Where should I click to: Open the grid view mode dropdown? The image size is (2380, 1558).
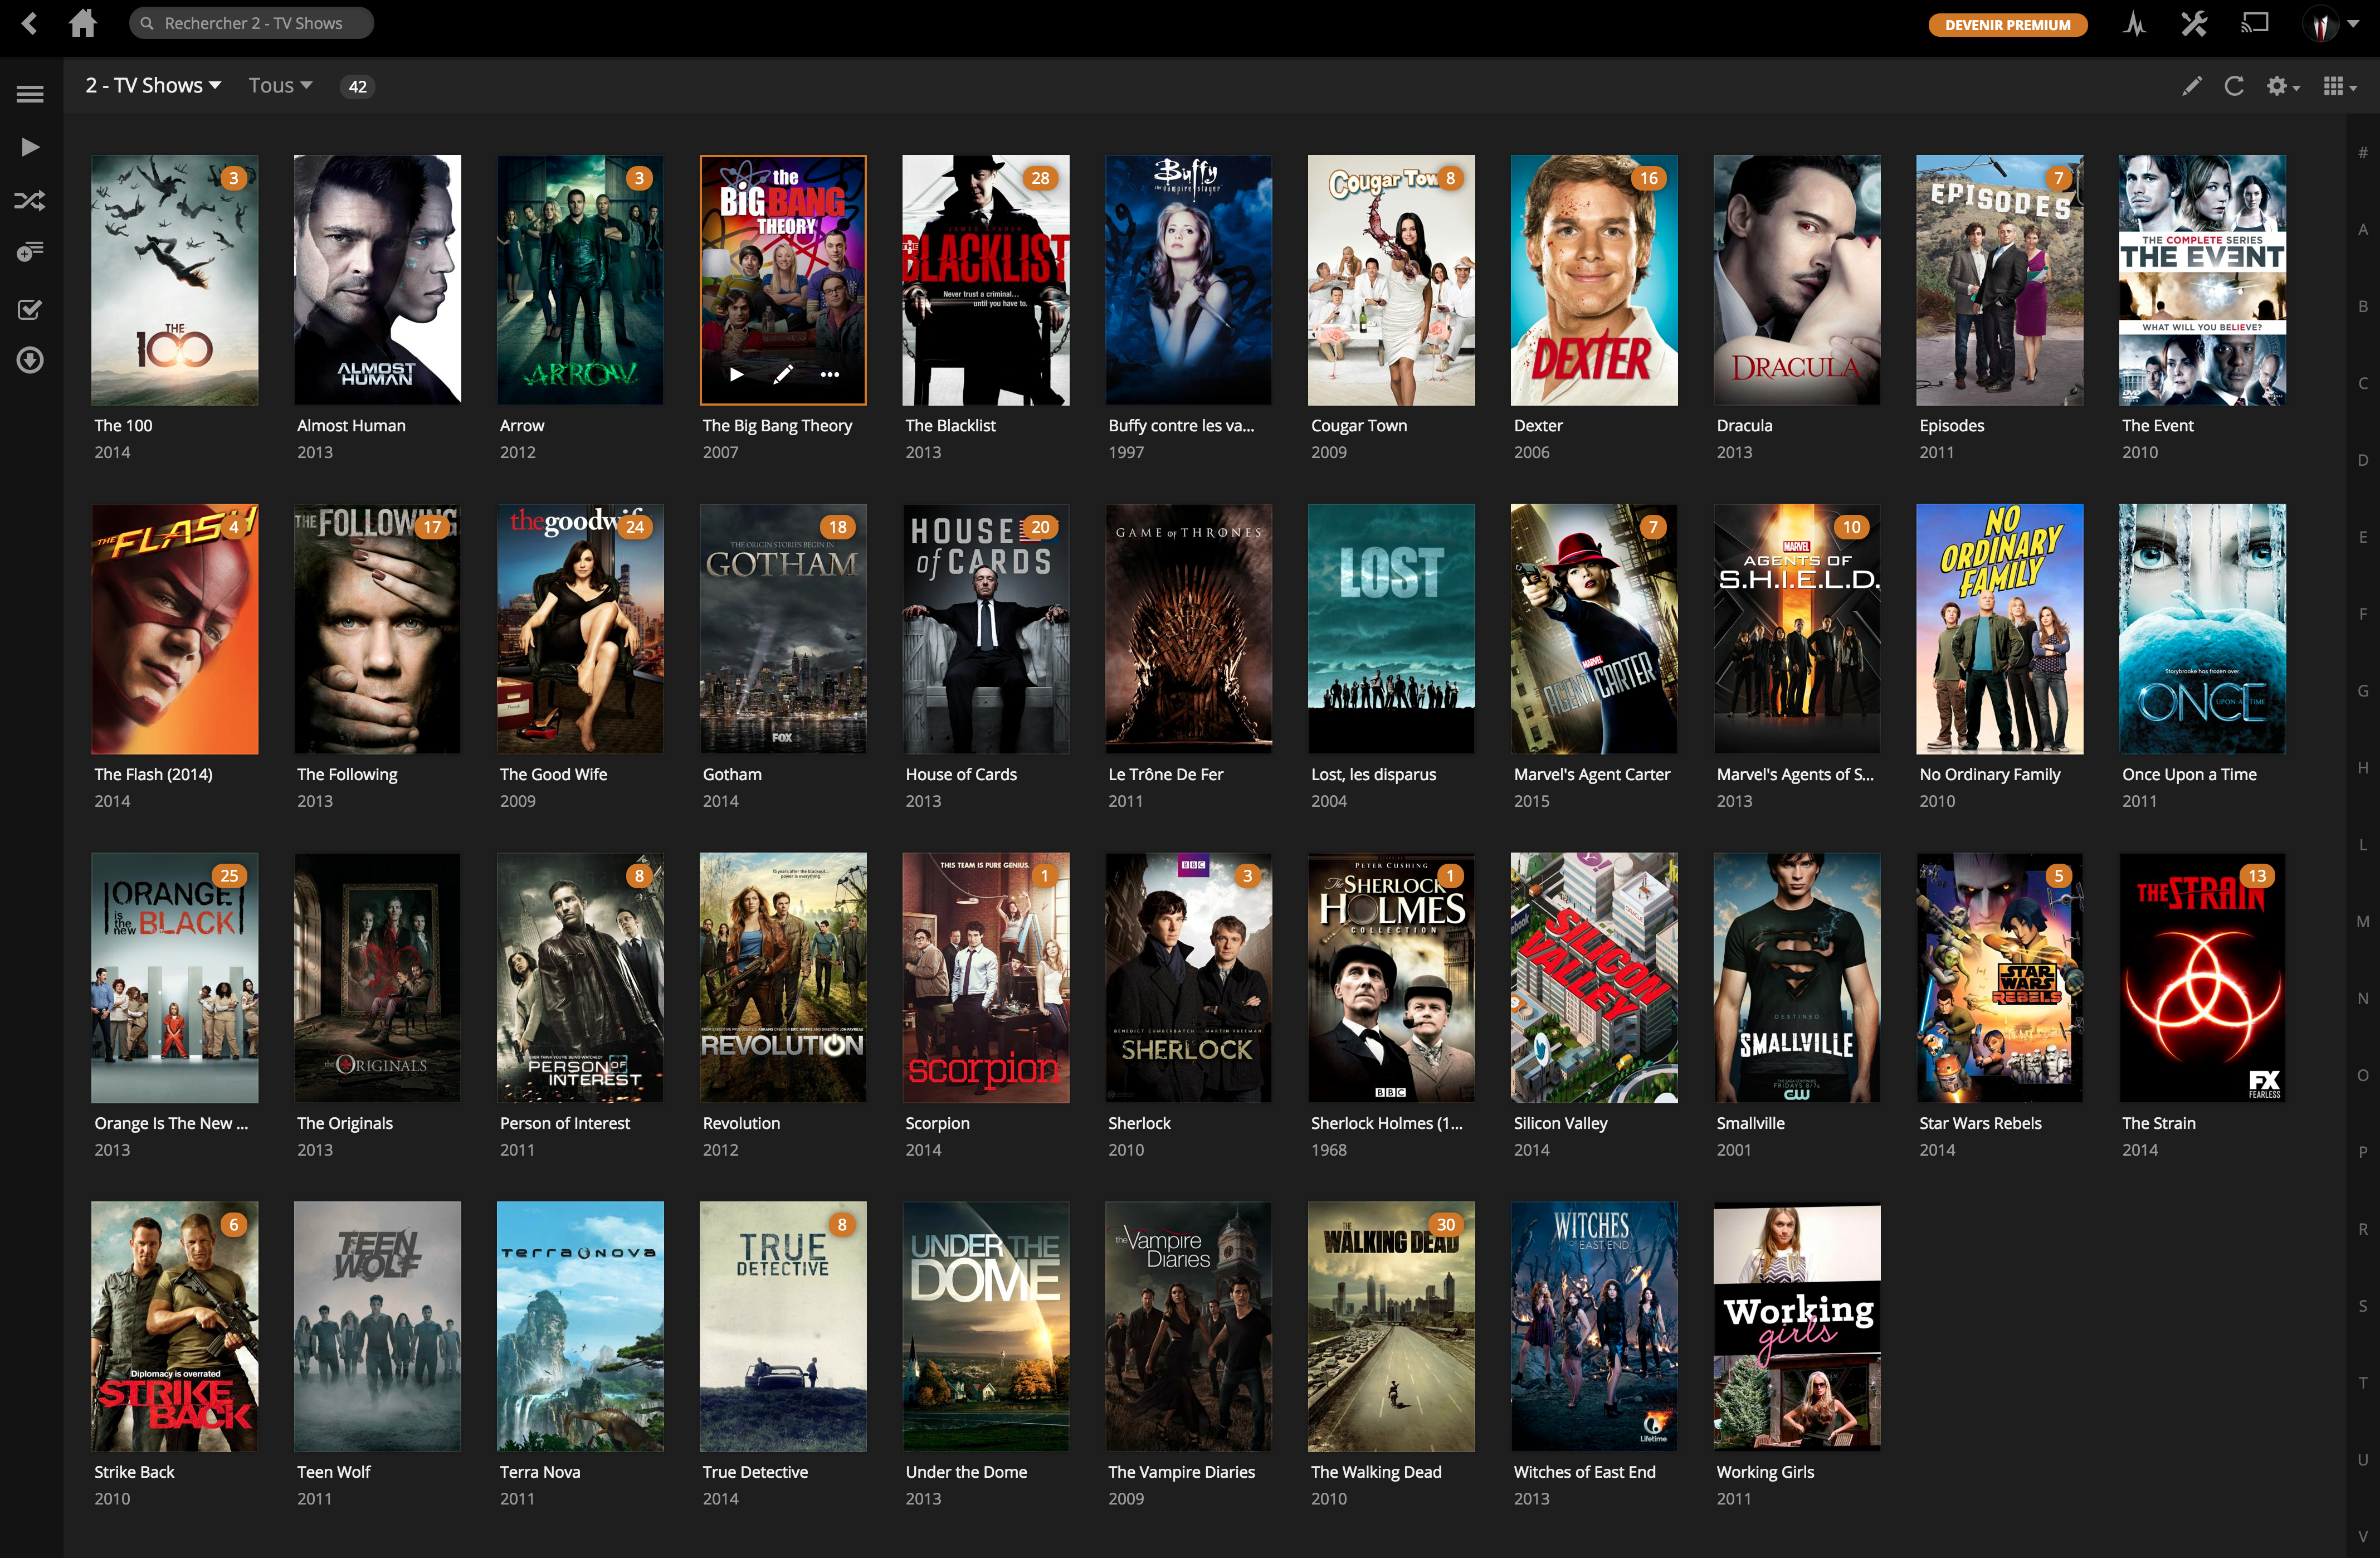2340,86
